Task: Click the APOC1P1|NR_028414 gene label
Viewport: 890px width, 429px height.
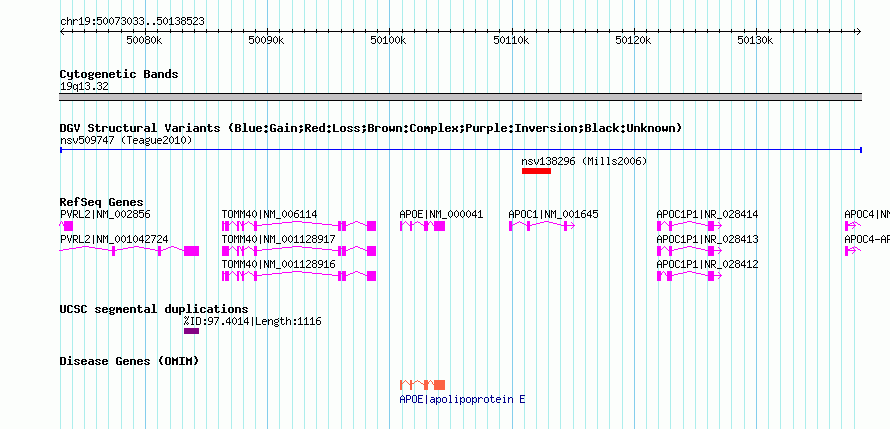Action: point(707,214)
